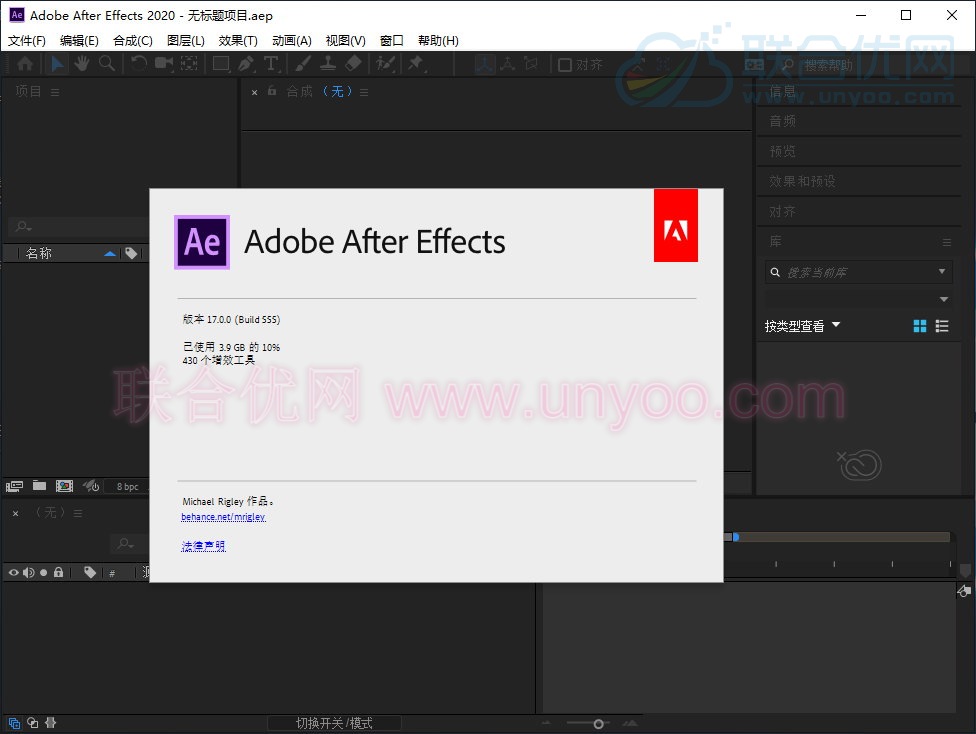This screenshot has height=734, width=976.
Task: Click the blue time navigator handle
Action: click(x=736, y=537)
